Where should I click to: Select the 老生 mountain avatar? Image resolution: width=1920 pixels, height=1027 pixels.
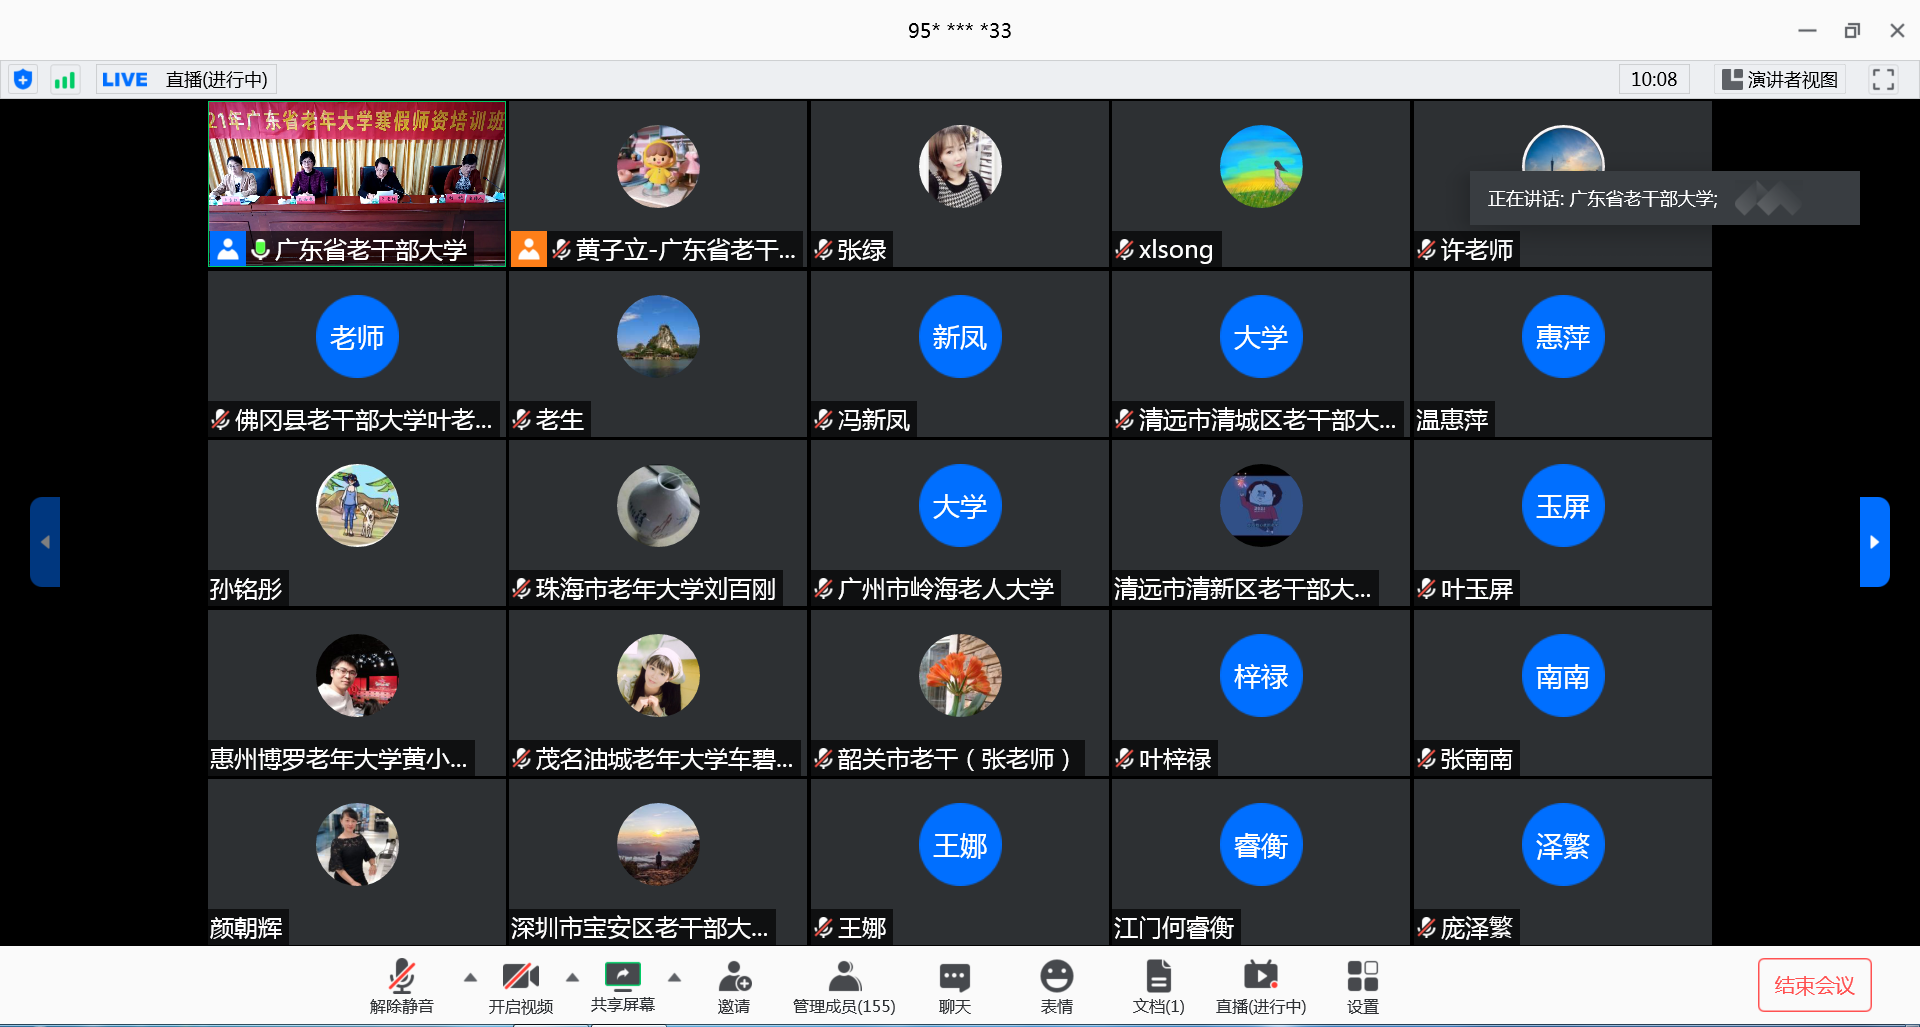(x=658, y=336)
